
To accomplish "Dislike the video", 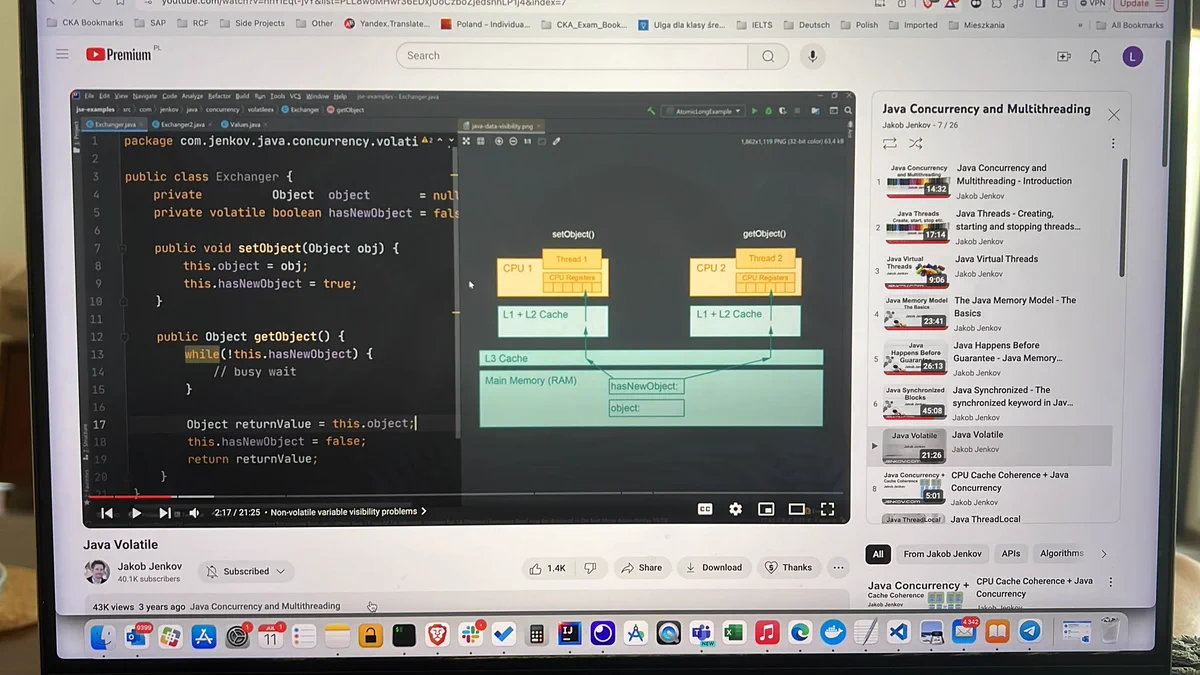I will 590,567.
